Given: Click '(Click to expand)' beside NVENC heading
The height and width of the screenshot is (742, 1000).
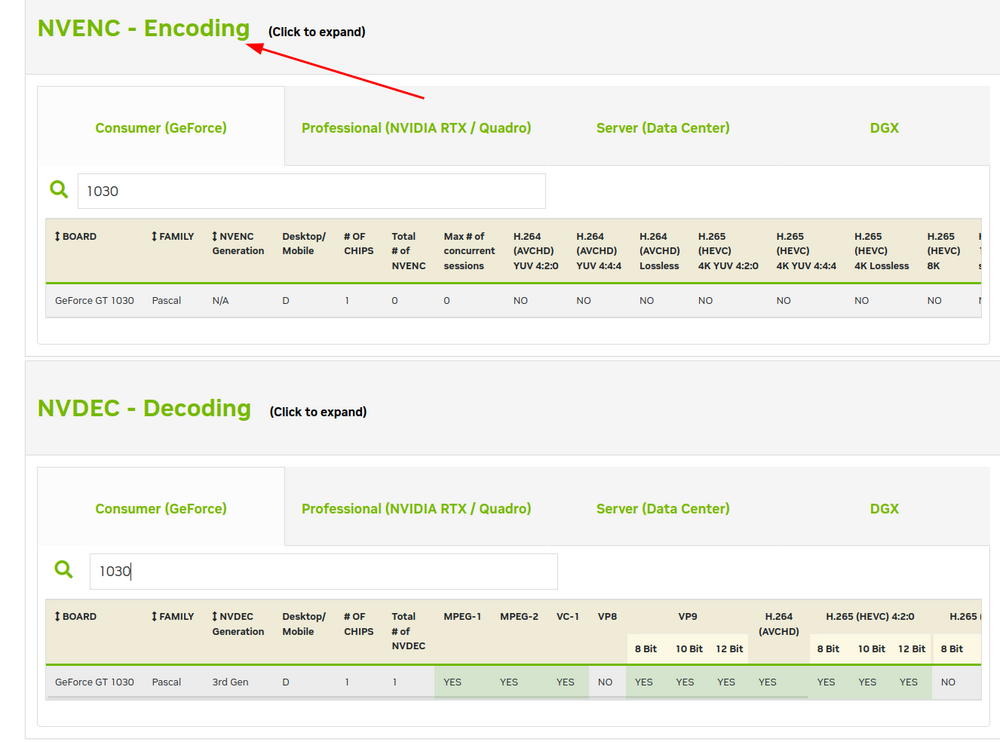Looking at the screenshot, I should [316, 32].
